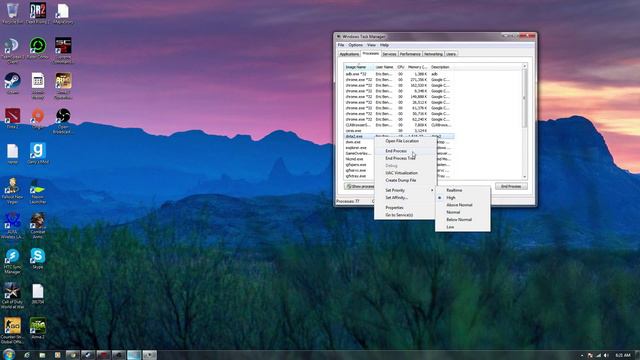This screenshot has height=360, width=640.
Task: Open the File menu in Task Manager
Action: click(x=341, y=45)
